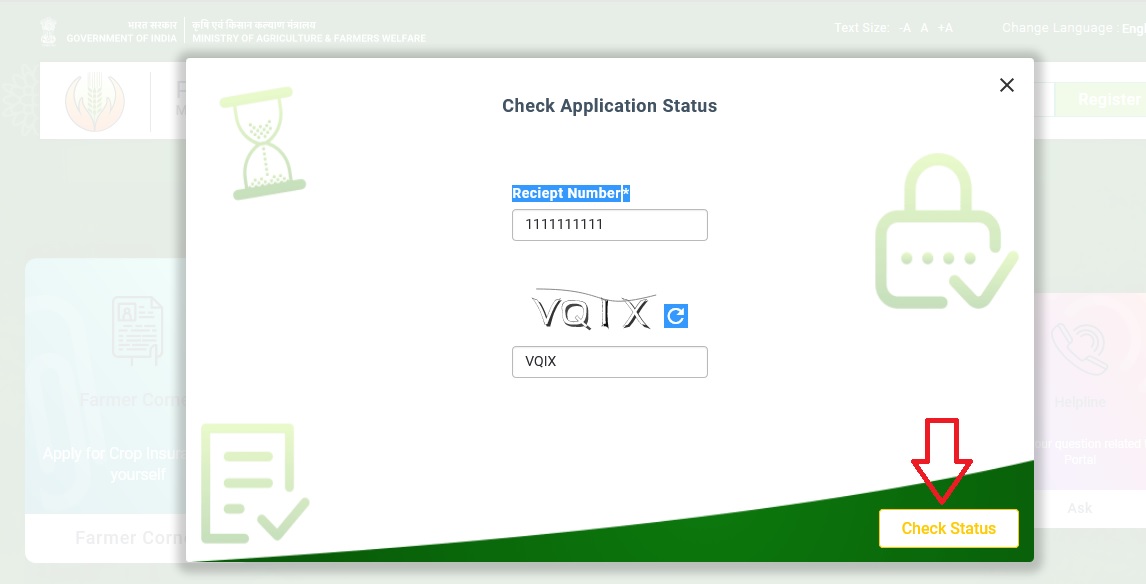The height and width of the screenshot is (584, 1146).
Task: Select the Helpline phone icon
Action: (1080, 347)
